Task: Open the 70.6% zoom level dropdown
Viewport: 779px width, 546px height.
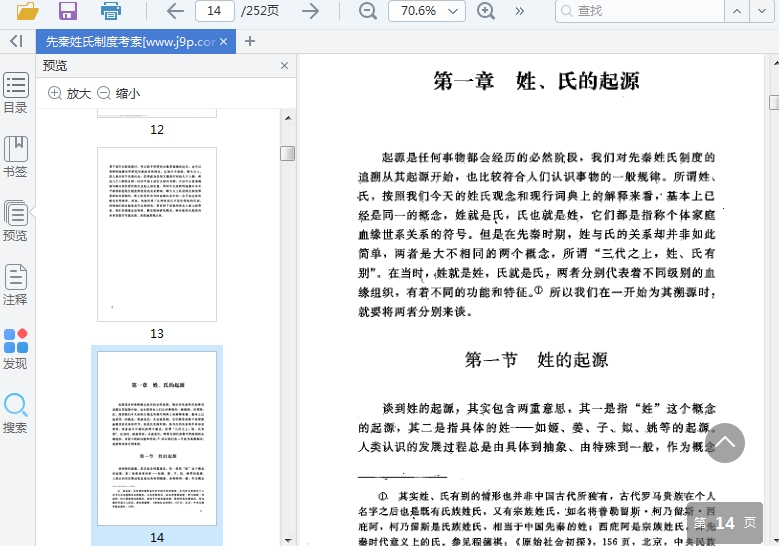Action: tap(427, 11)
